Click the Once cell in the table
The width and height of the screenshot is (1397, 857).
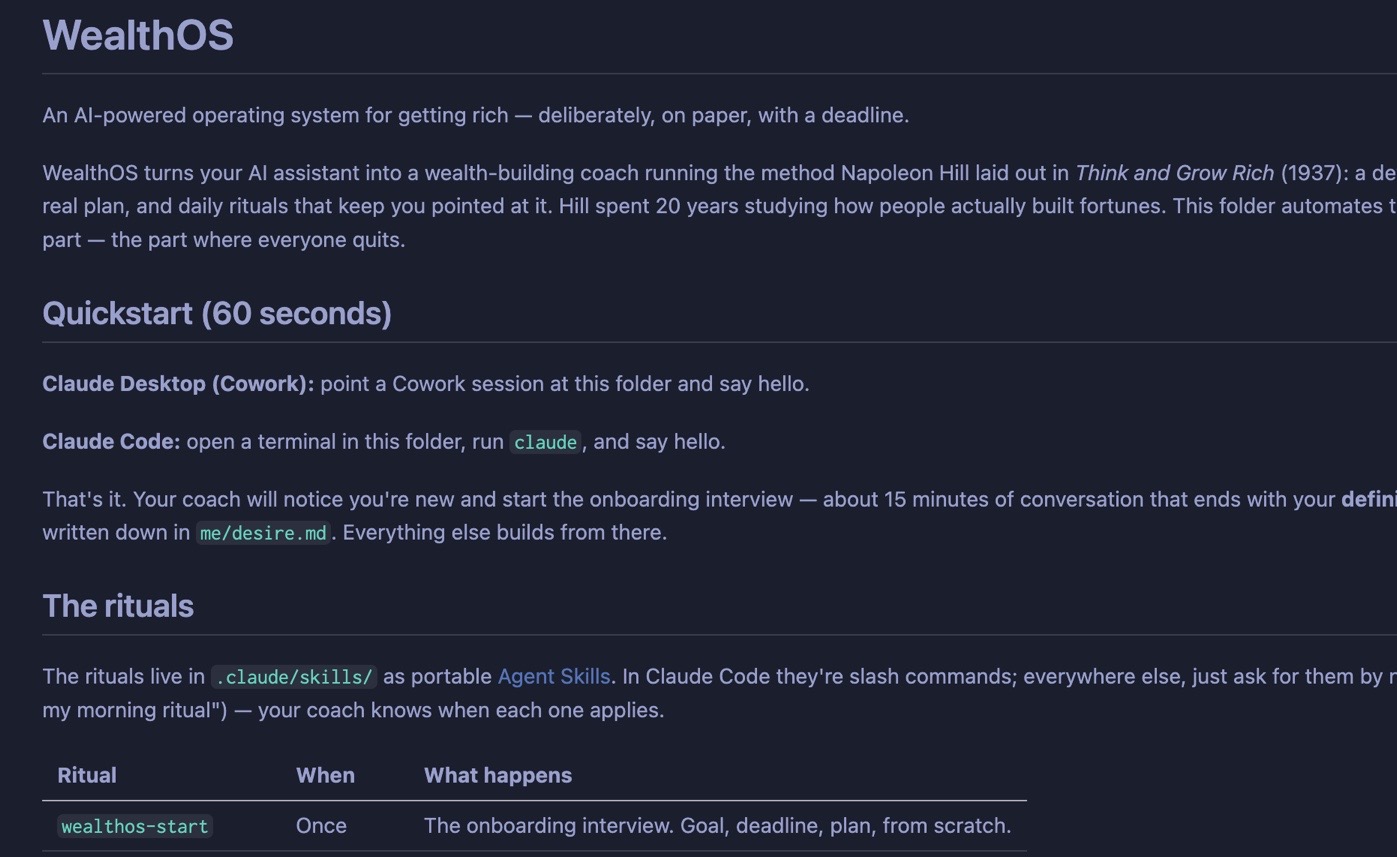(x=321, y=825)
